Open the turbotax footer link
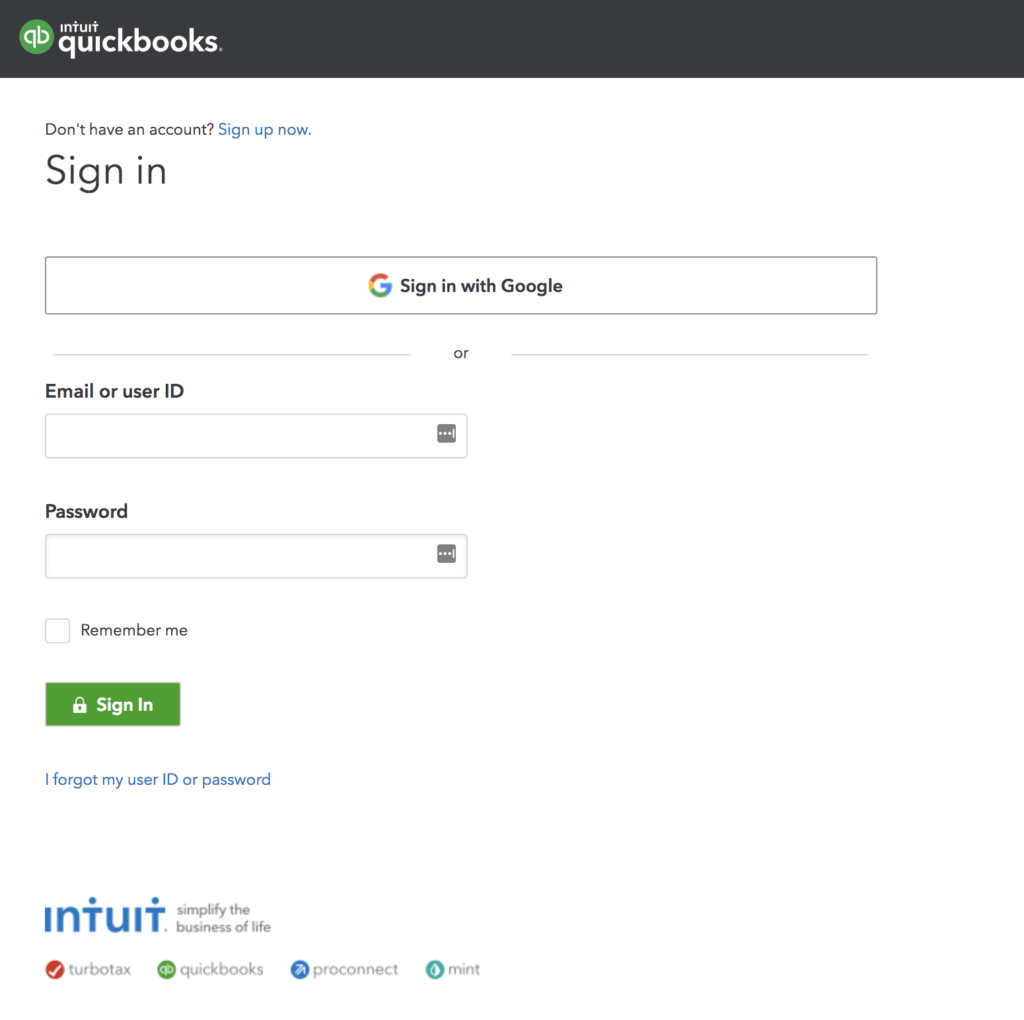Image resolution: width=1024 pixels, height=1020 pixels. click(88, 968)
